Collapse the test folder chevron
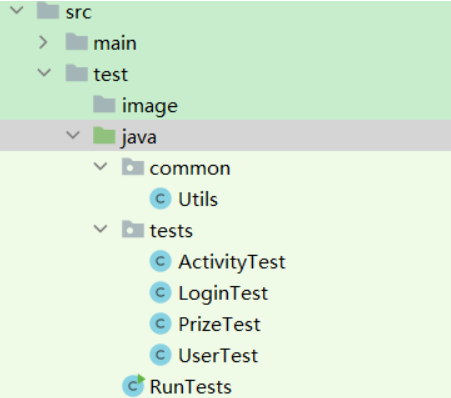451x398 pixels. pyautogui.click(x=44, y=73)
